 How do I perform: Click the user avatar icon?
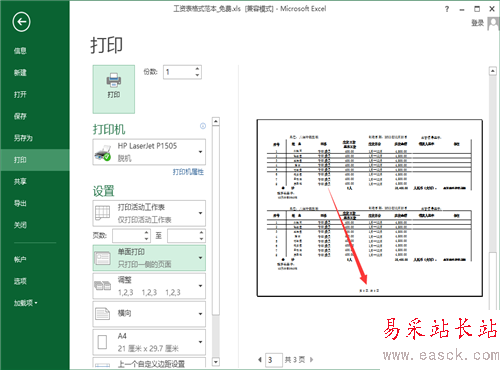click(x=493, y=23)
